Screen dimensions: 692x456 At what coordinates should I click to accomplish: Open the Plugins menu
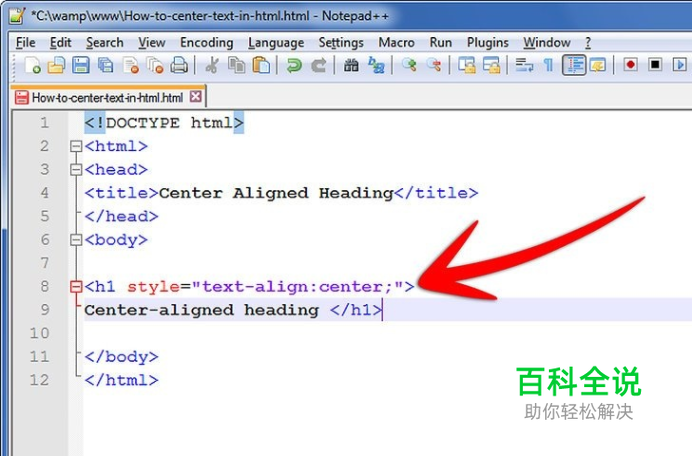pos(488,42)
